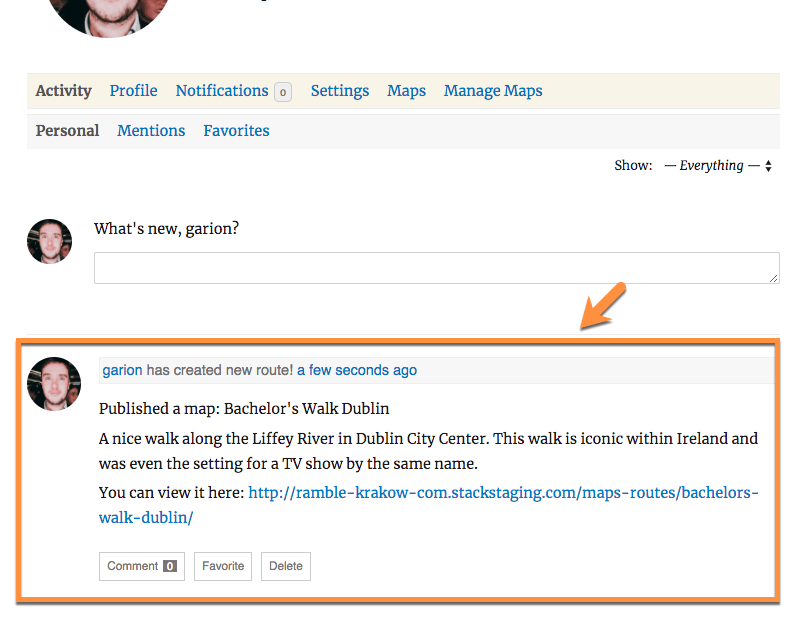
Task: Open the bachelors-walk-dublin route URL
Action: [x=503, y=493]
